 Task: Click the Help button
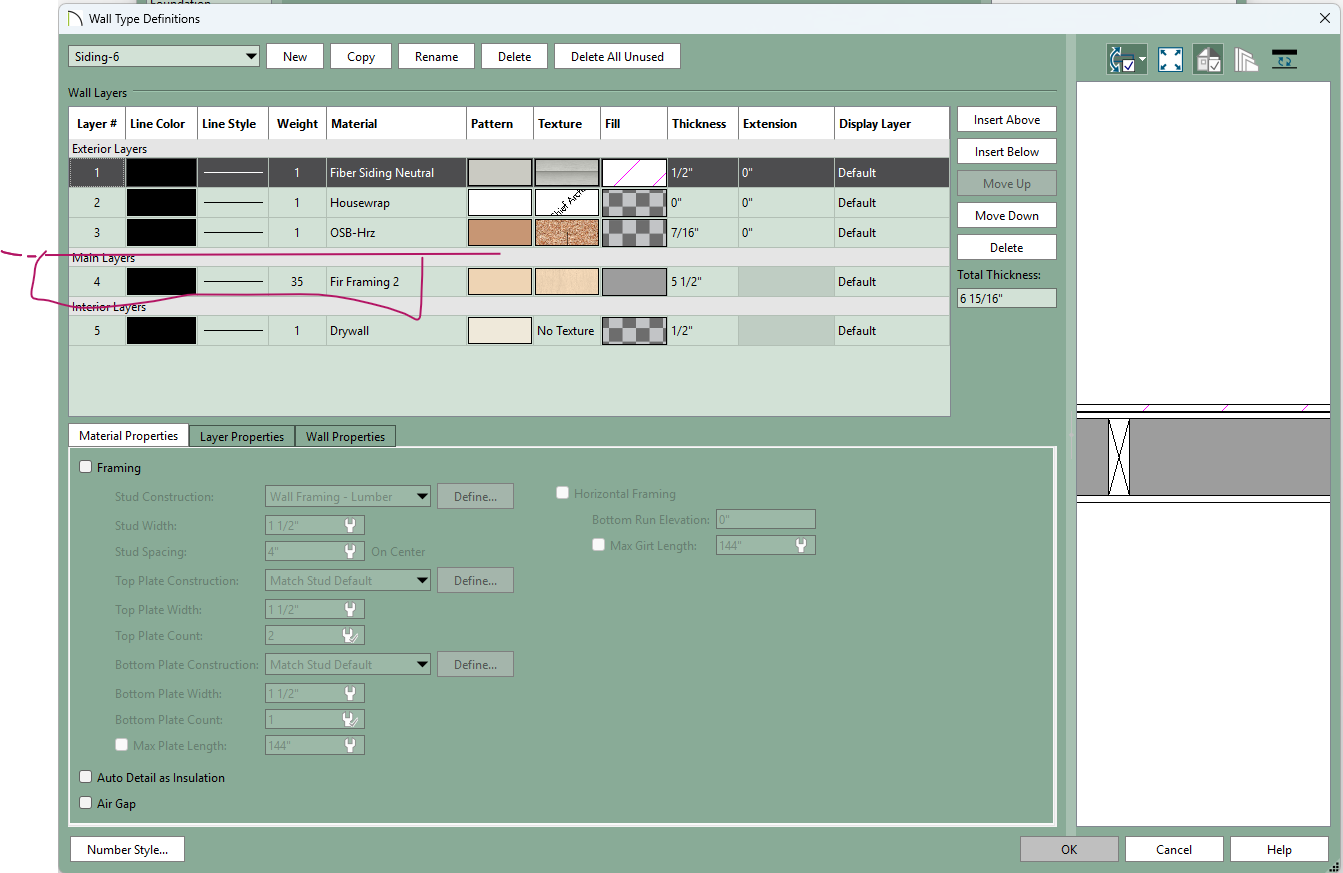(1279, 850)
